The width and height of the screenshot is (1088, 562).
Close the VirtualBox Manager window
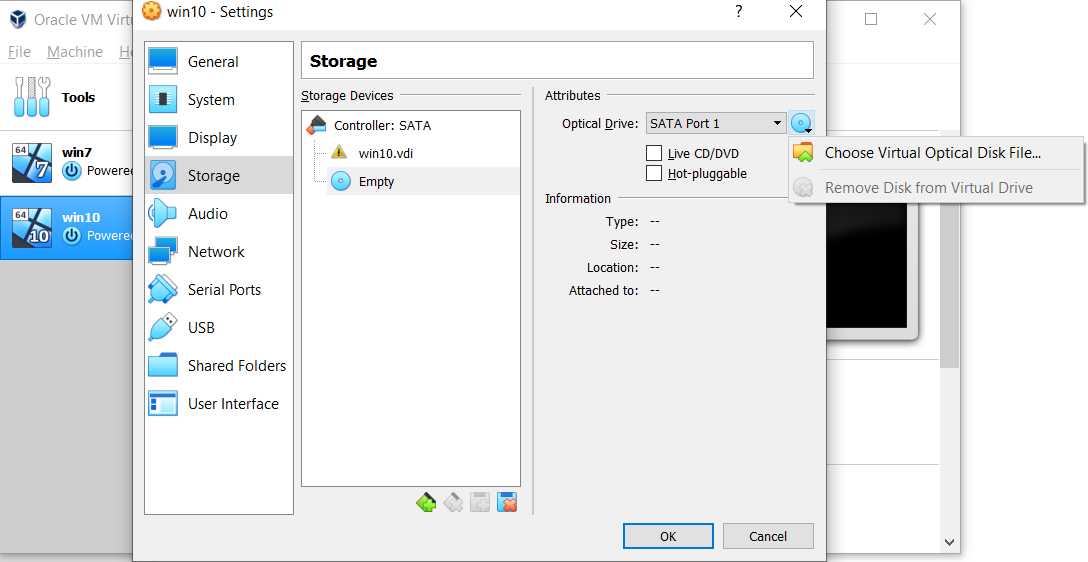[930, 19]
